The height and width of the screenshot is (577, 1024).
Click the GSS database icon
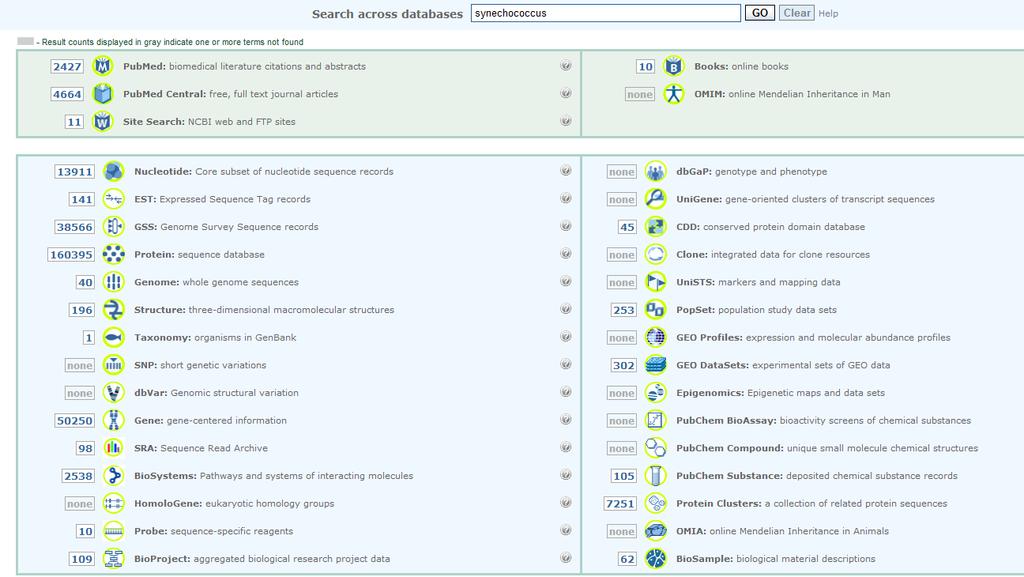point(114,226)
